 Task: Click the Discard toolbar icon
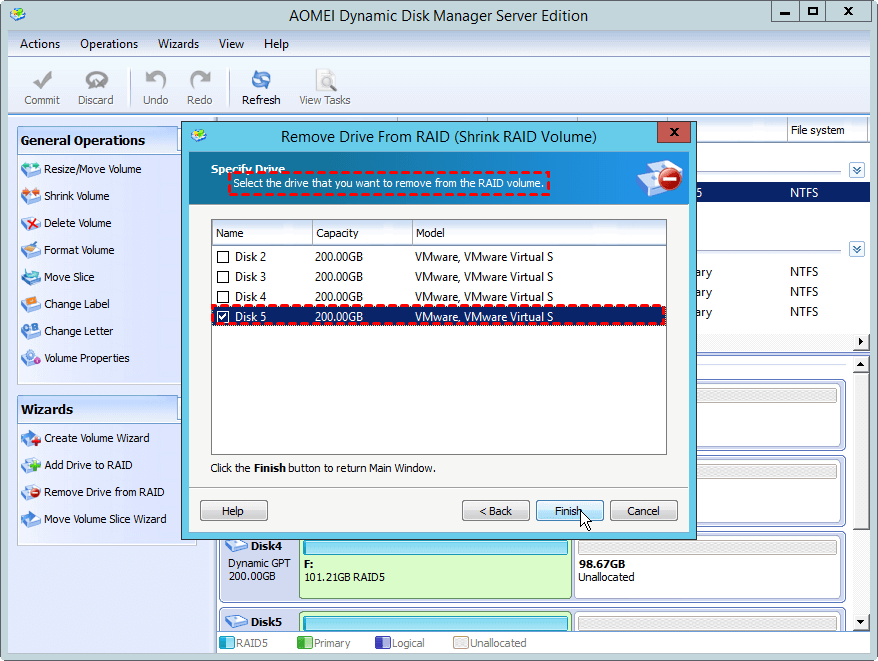pos(96,87)
